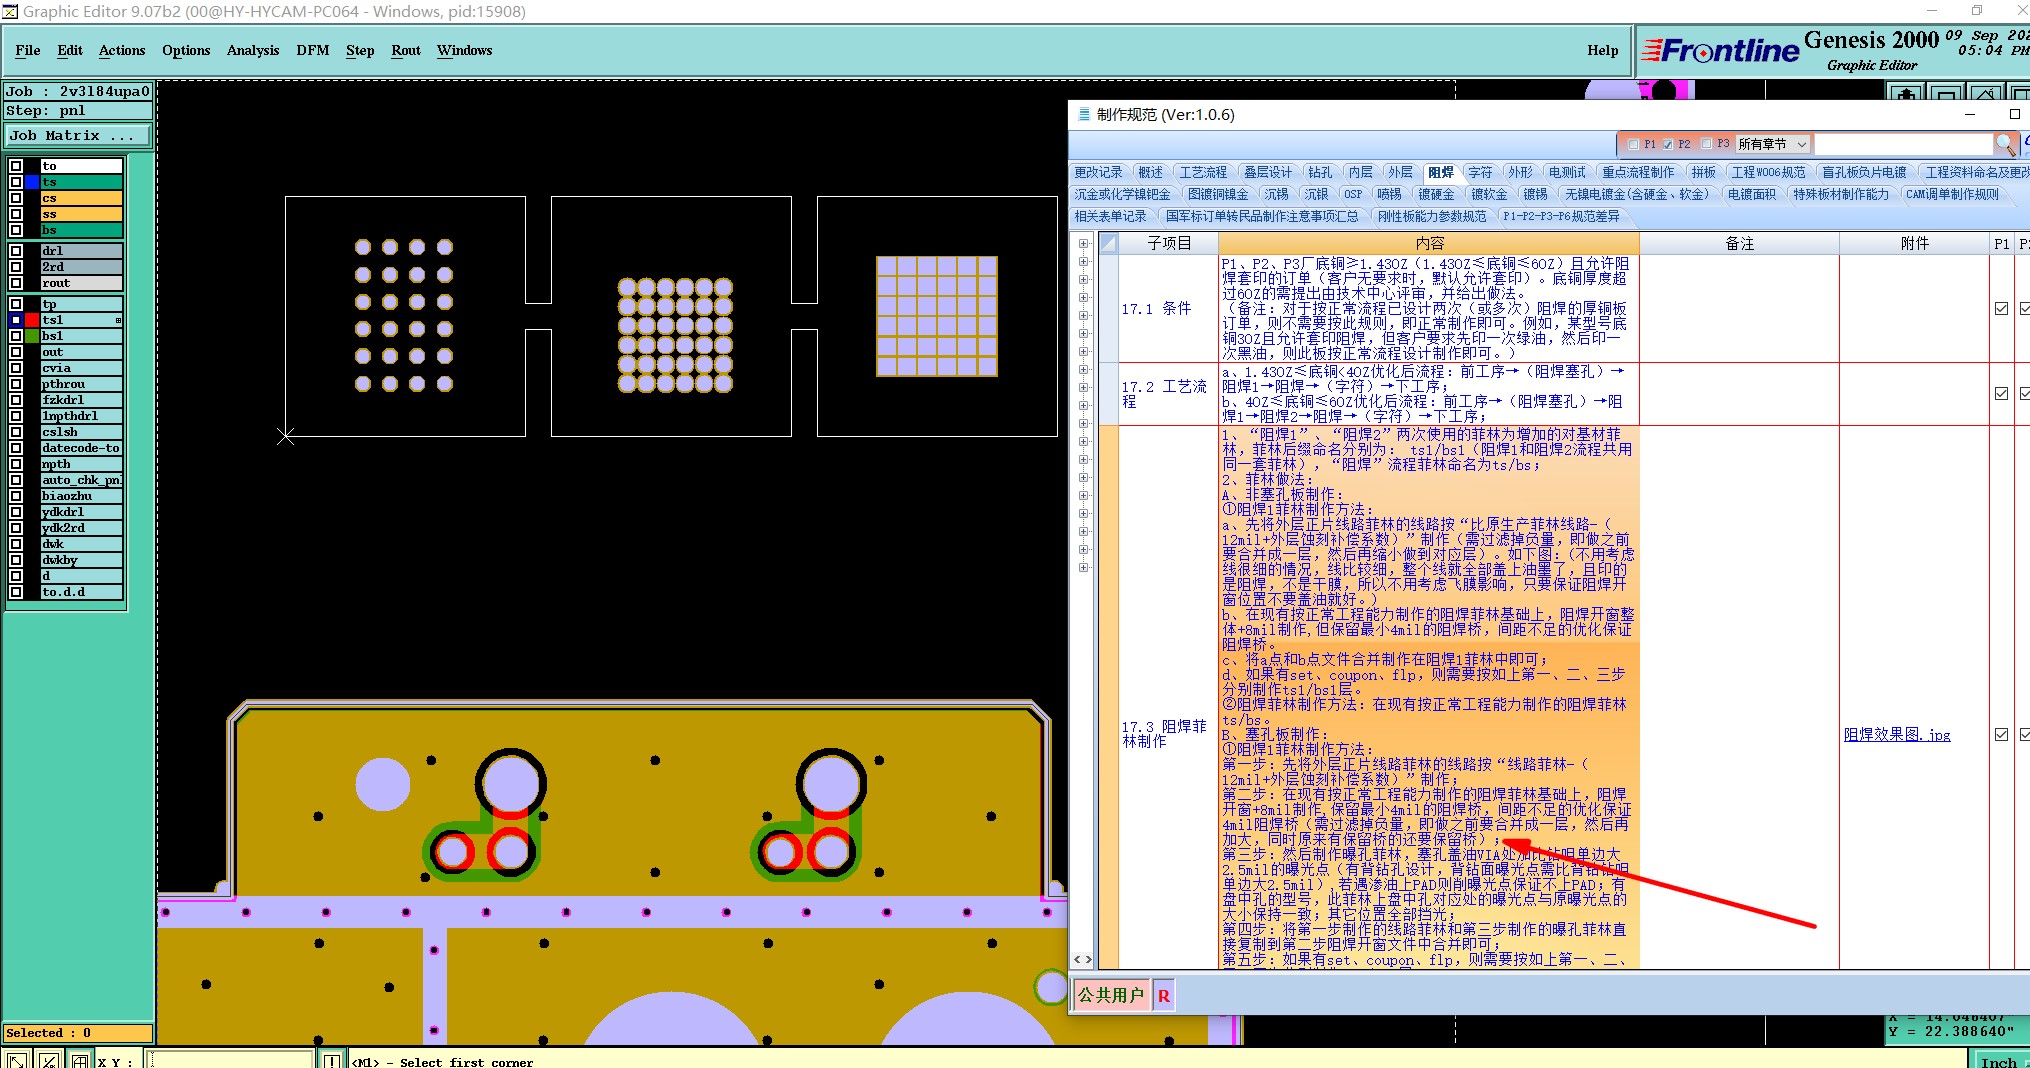Click the green color swatch of layer bs1
The width and height of the screenshot is (2030, 1068).
click(x=32, y=336)
